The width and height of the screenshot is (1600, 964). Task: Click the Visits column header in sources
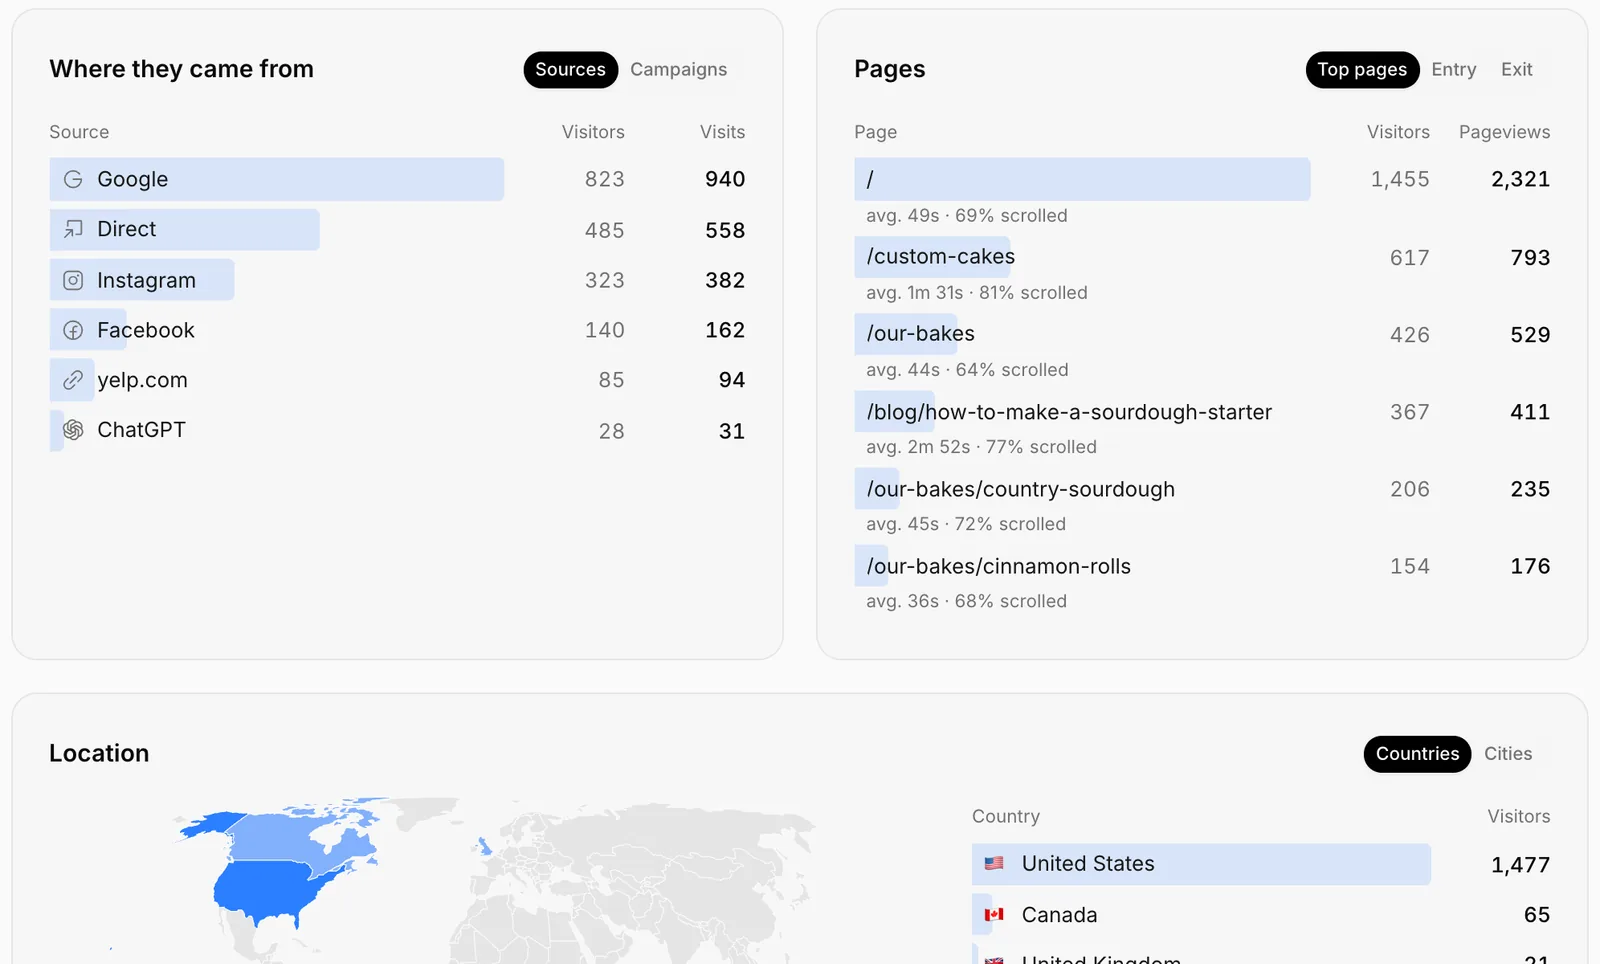pos(722,132)
